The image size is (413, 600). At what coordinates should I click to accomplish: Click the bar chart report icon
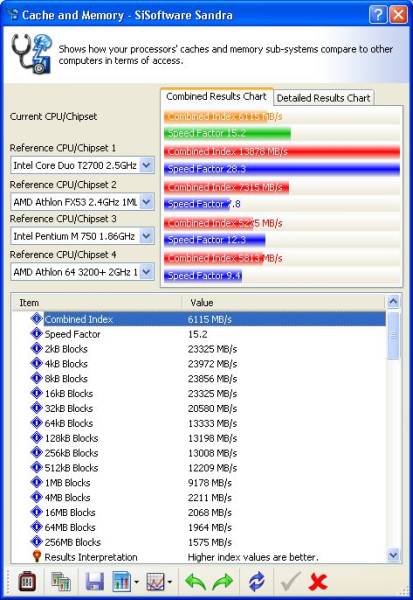(x=122, y=582)
